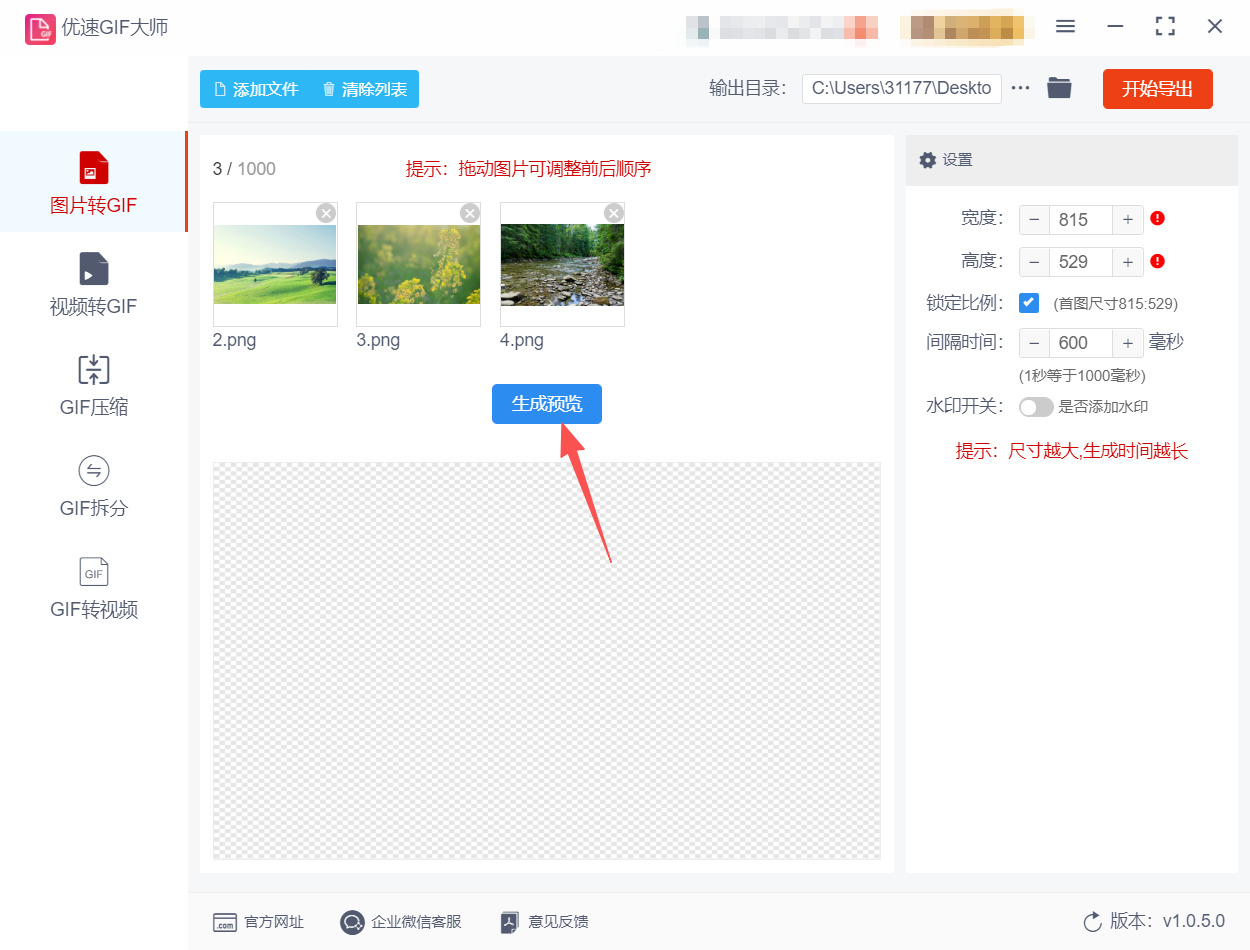Click the 间隔时间 input showing 600
The height and width of the screenshot is (950, 1250).
pyautogui.click(x=1081, y=343)
